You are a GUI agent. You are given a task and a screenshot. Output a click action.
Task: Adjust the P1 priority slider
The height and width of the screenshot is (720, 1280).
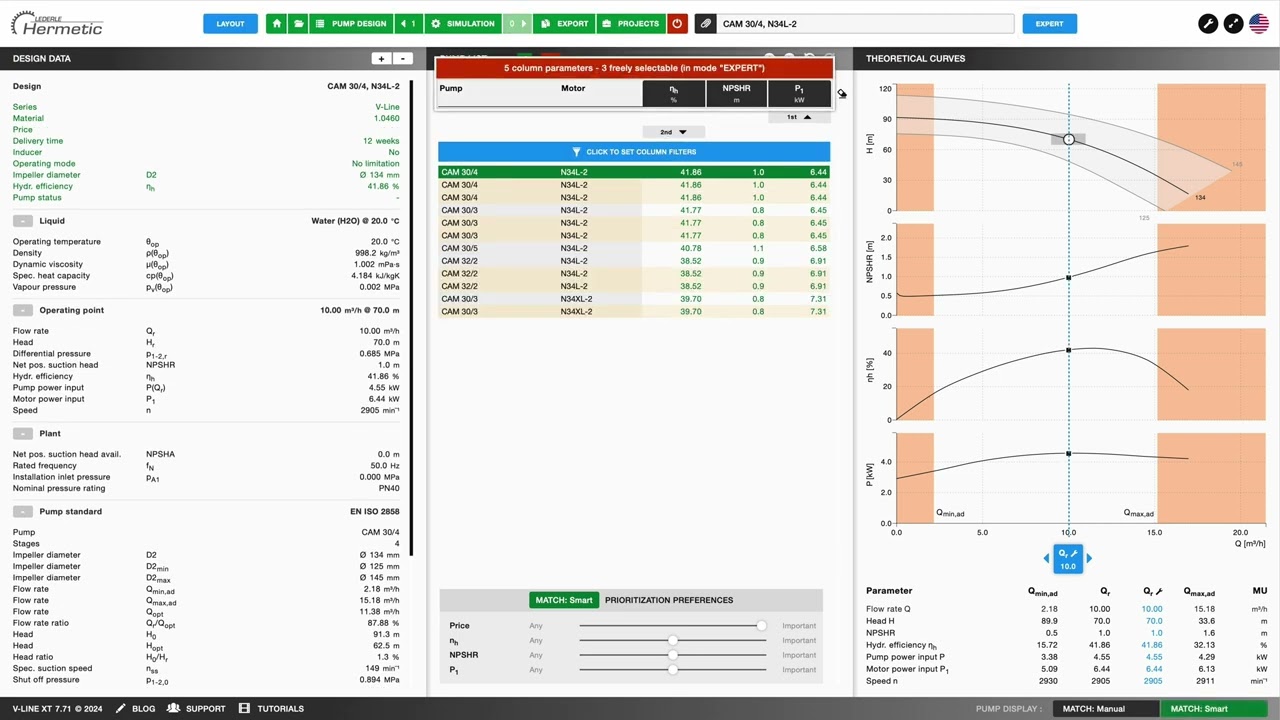(673, 670)
